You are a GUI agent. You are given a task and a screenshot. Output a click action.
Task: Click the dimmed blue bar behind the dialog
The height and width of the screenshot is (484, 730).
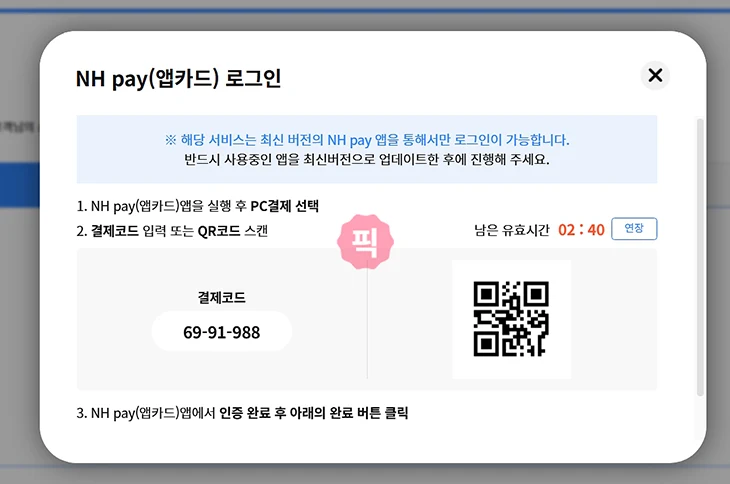point(18,184)
